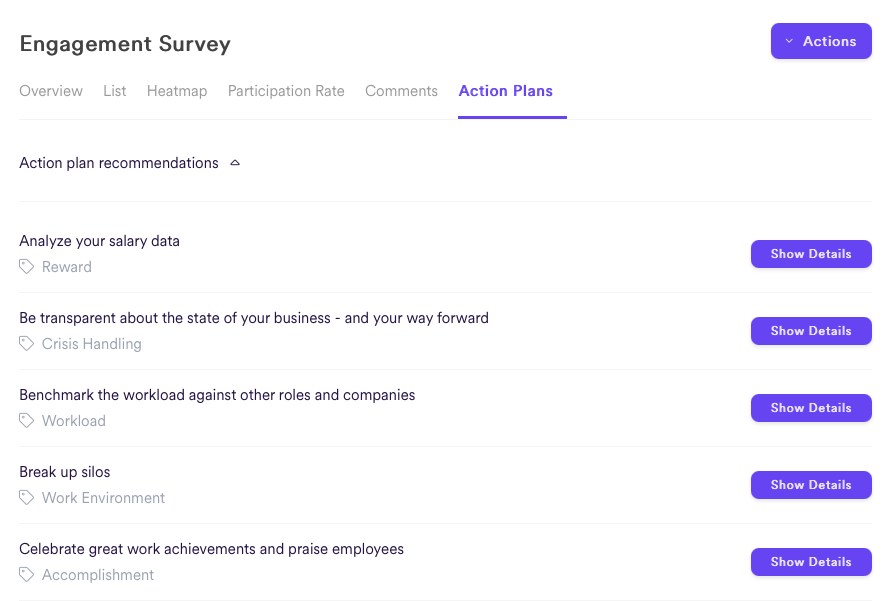Click the tag icon beside Crisis Handling
Viewport: 889px width, 601px height.
click(27, 344)
